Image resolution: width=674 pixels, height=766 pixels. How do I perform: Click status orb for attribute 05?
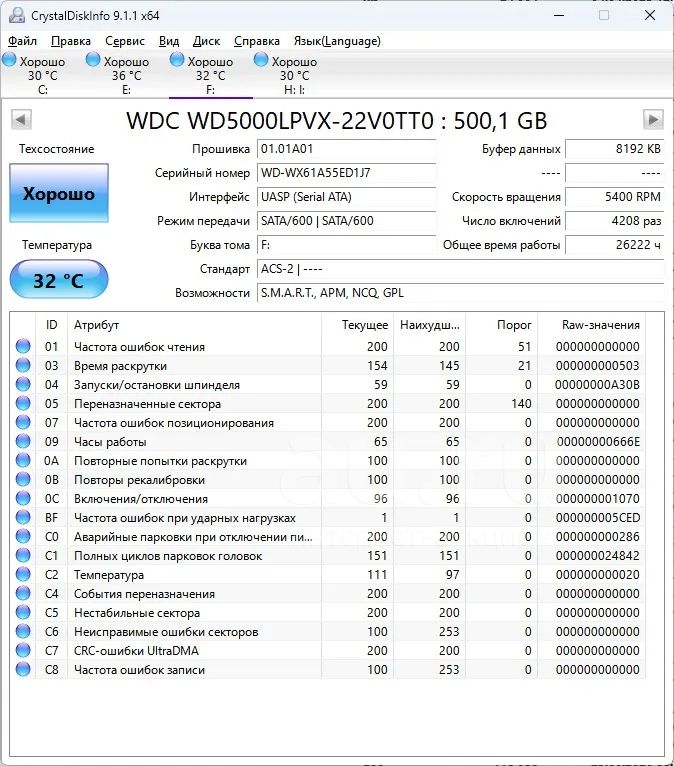23,404
